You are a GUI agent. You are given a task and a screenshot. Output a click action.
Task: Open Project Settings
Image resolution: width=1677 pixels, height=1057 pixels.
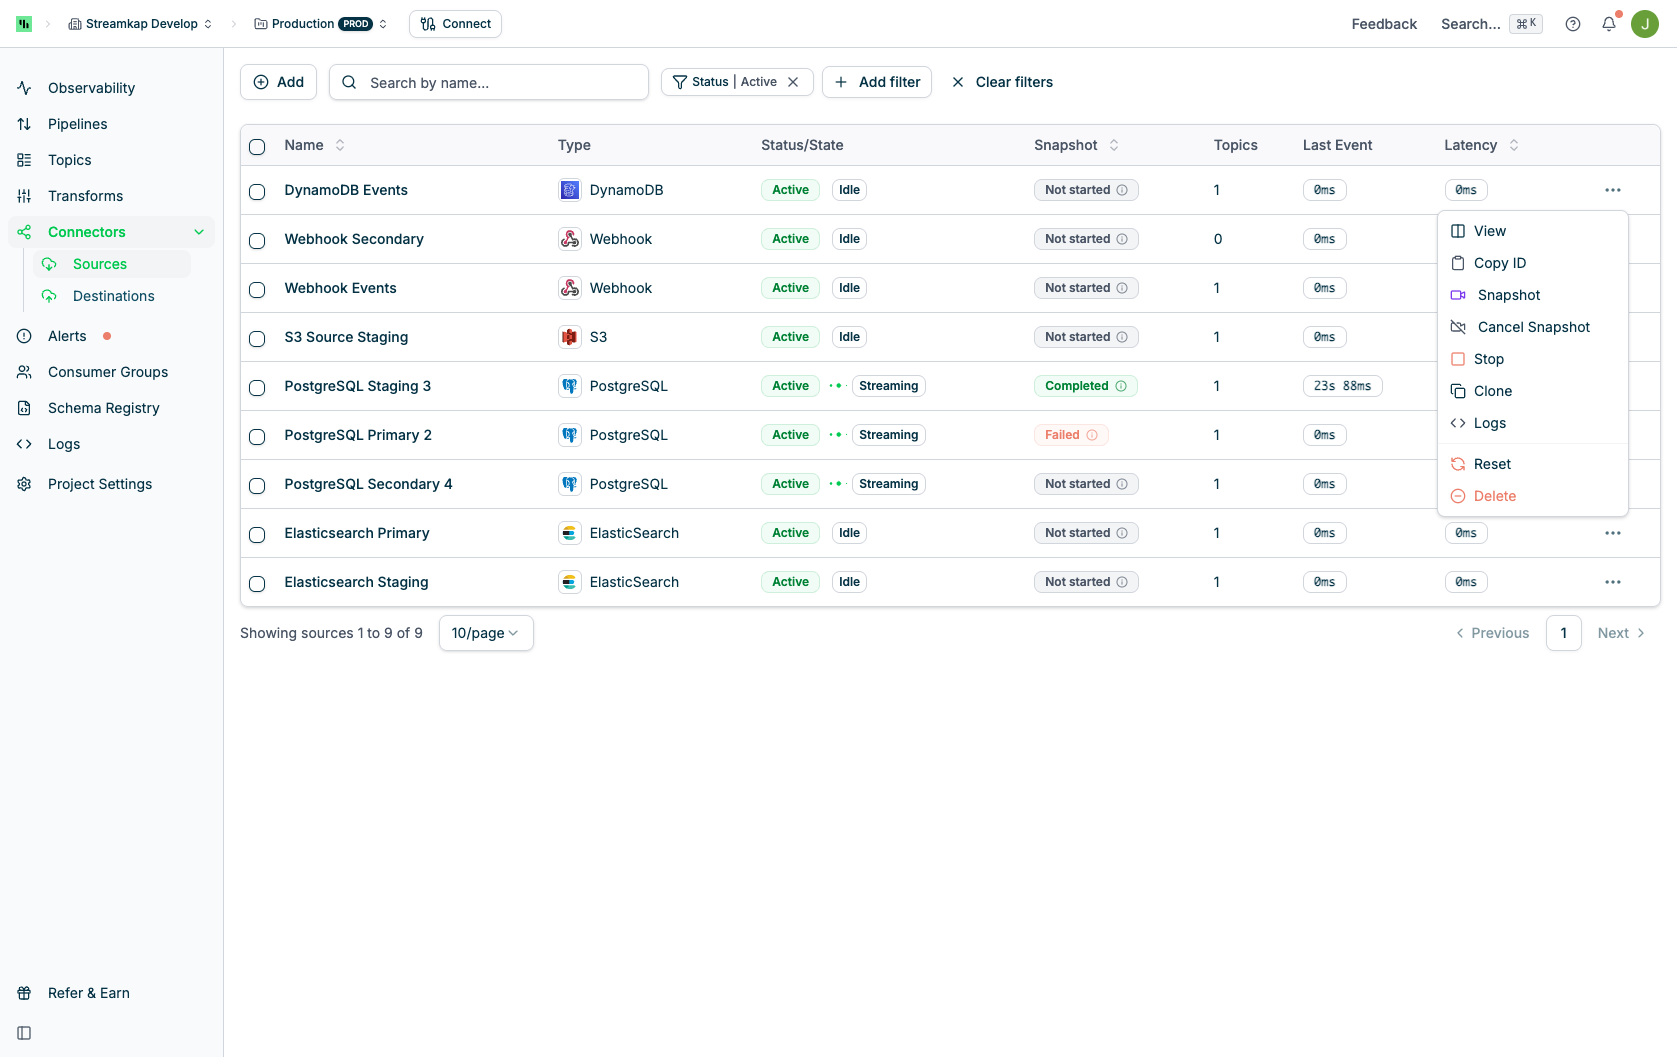[98, 484]
